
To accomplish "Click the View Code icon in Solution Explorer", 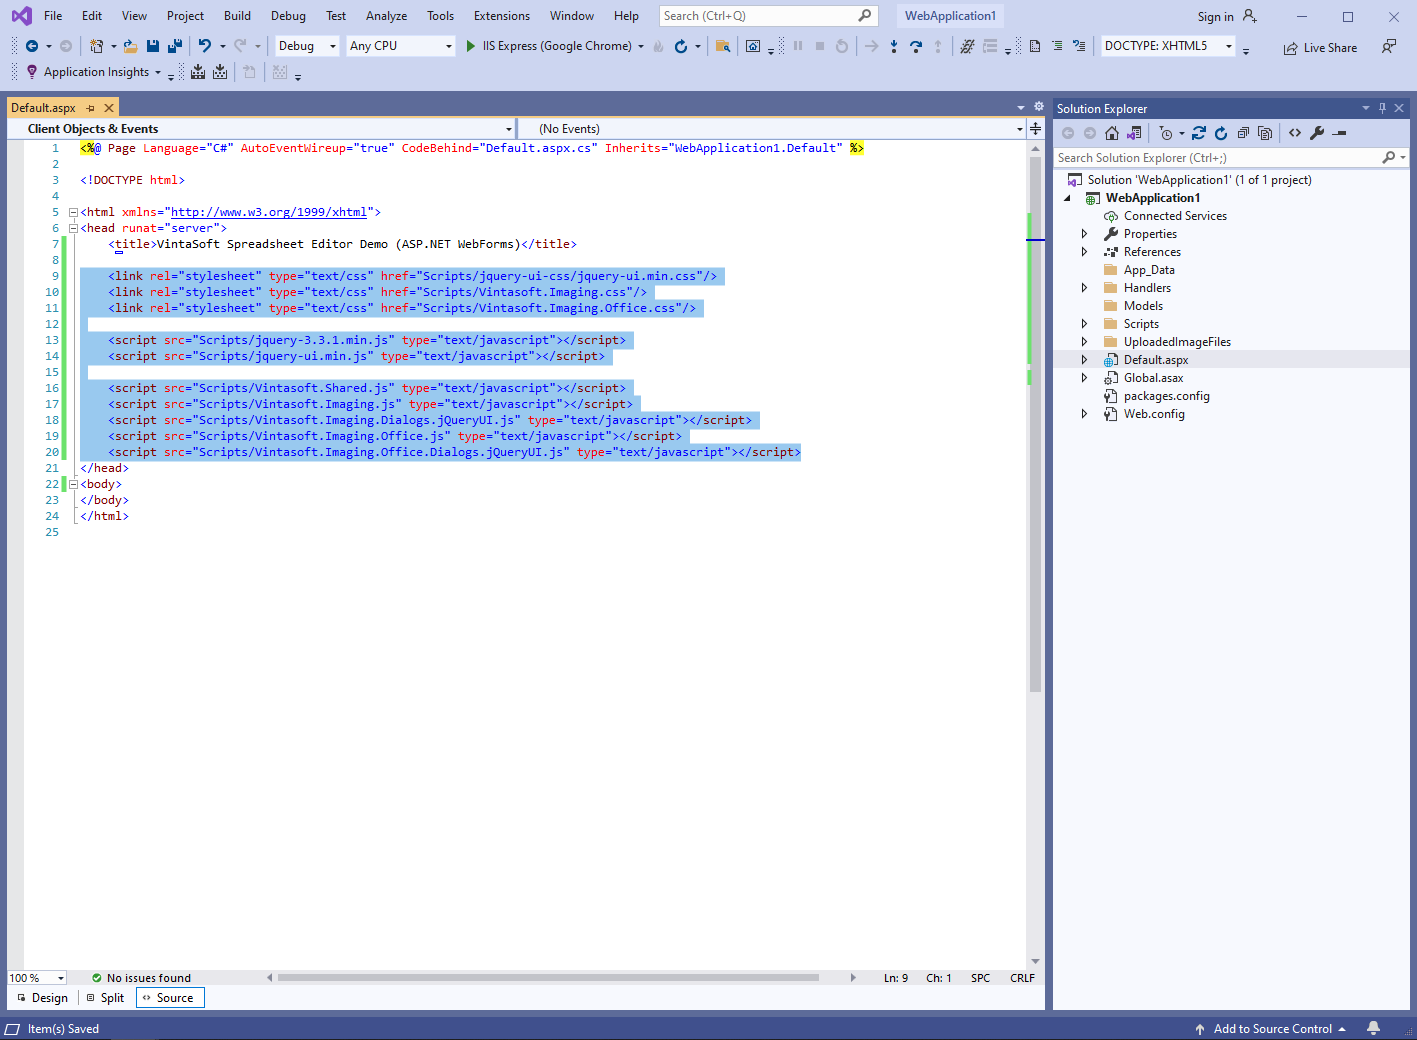I will coord(1295,133).
